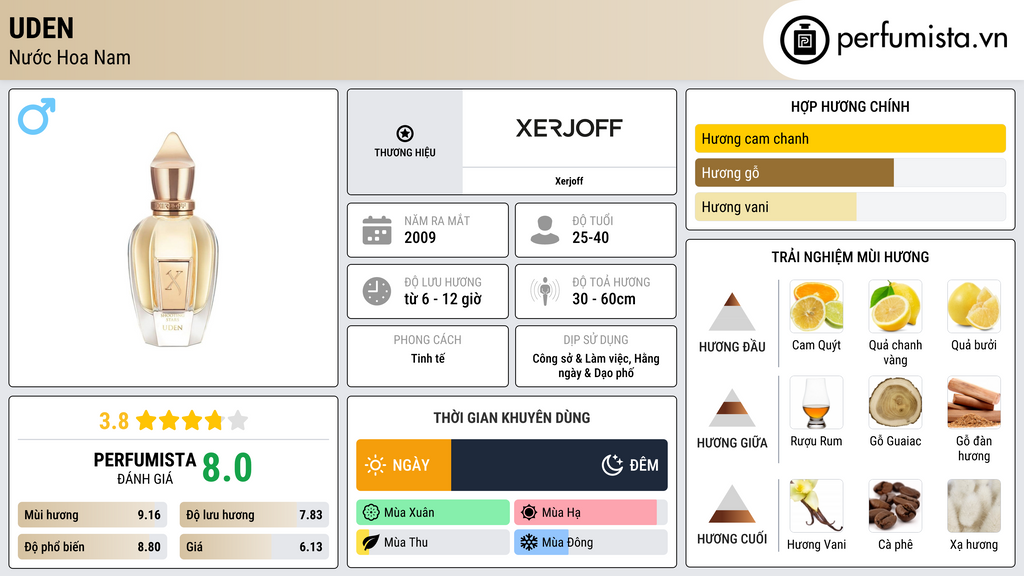Click the Rượu Rum note thumbnail
The width and height of the screenshot is (1024, 576).
(816, 403)
